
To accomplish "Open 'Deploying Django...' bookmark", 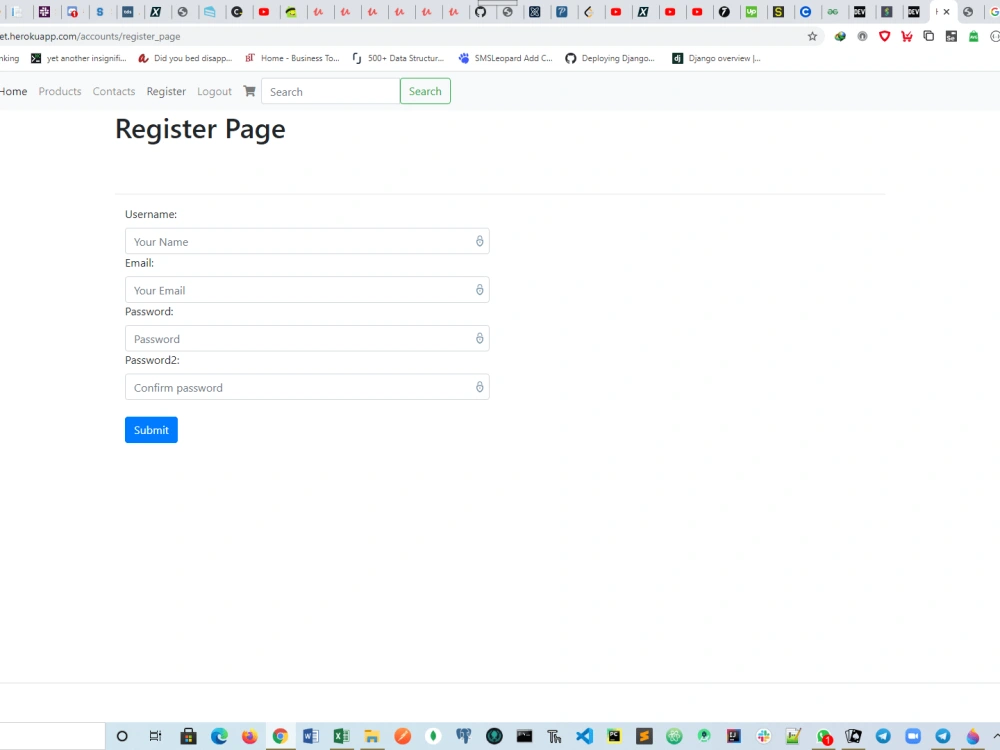I will pyautogui.click(x=610, y=58).
